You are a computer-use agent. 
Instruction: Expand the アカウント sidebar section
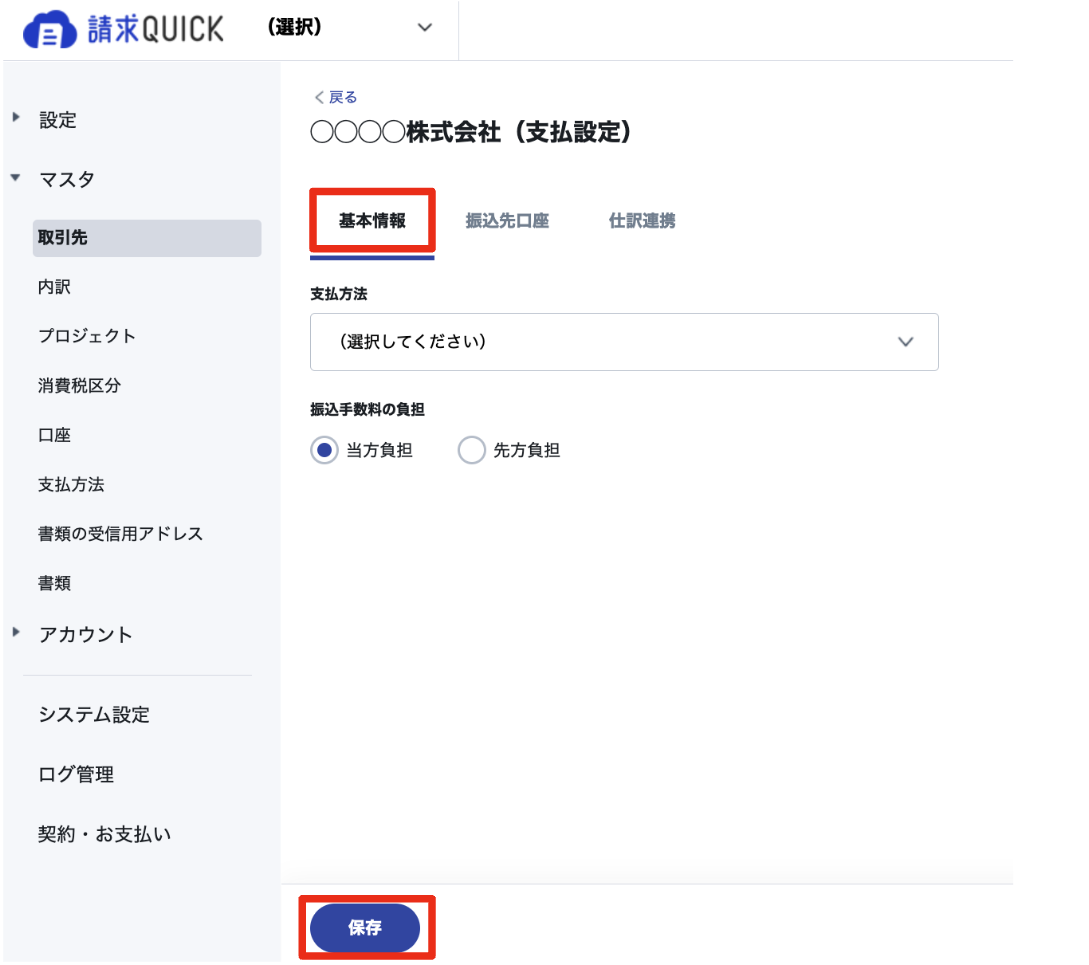[85, 634]
